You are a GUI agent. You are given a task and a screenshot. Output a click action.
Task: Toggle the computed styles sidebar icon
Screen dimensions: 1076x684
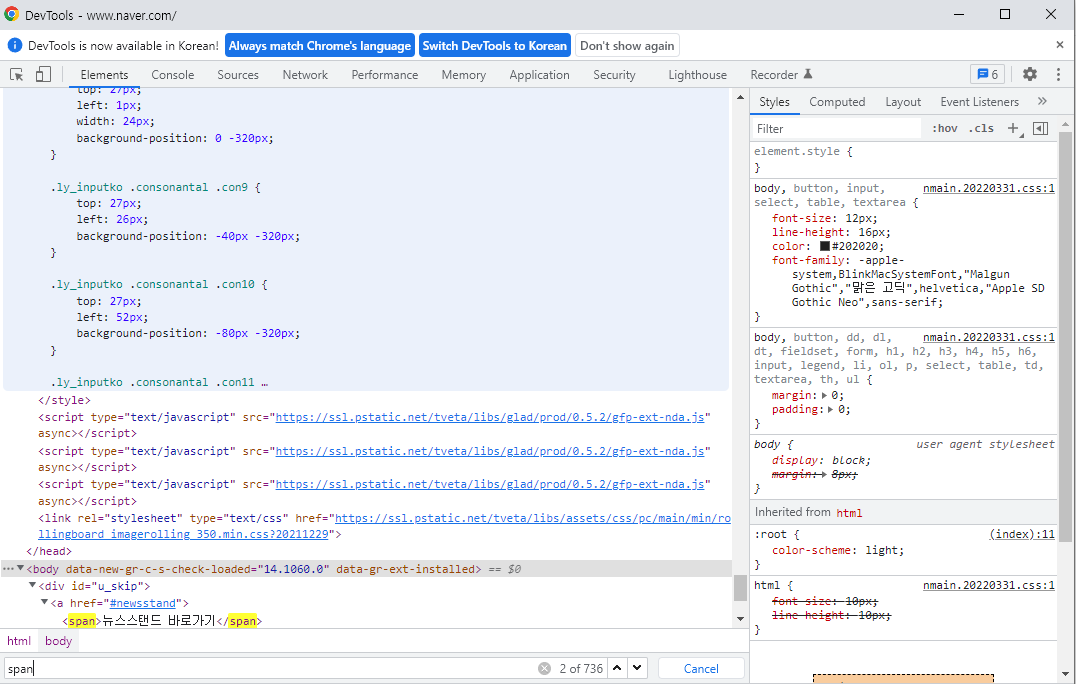(1040, 128)
